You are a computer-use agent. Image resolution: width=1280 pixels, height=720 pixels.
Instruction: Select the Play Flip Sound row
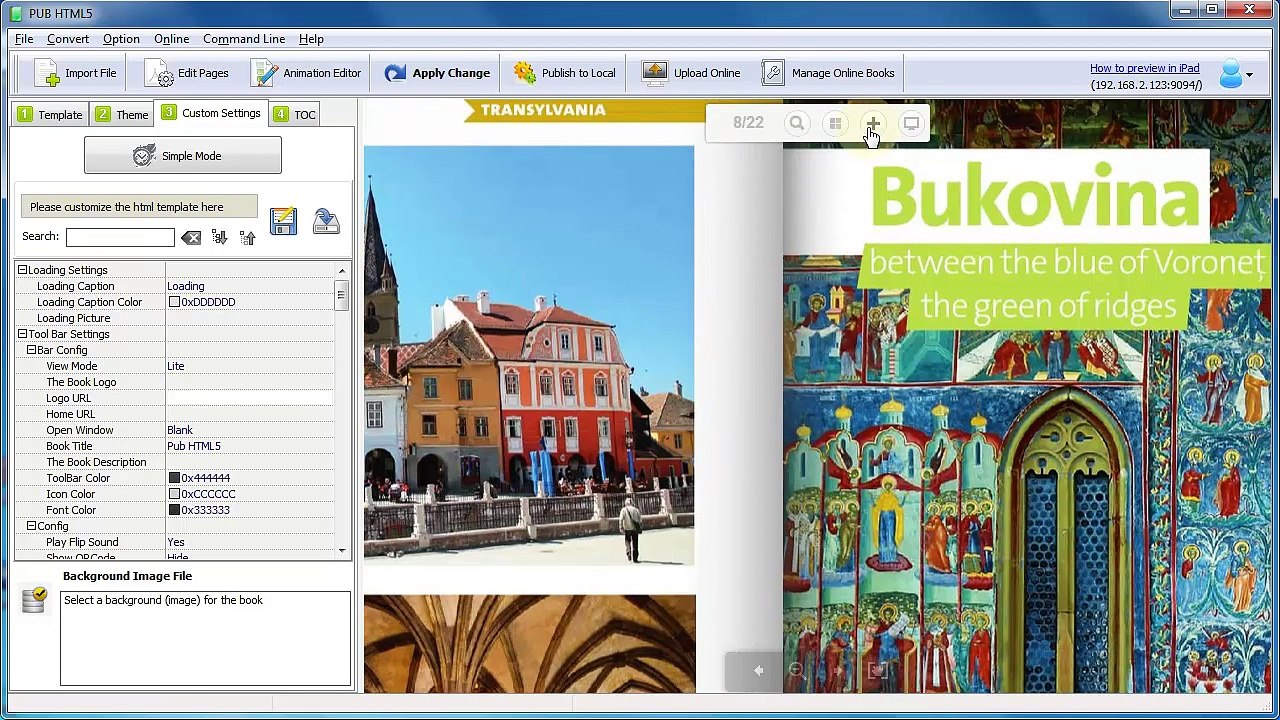point(175,542)
